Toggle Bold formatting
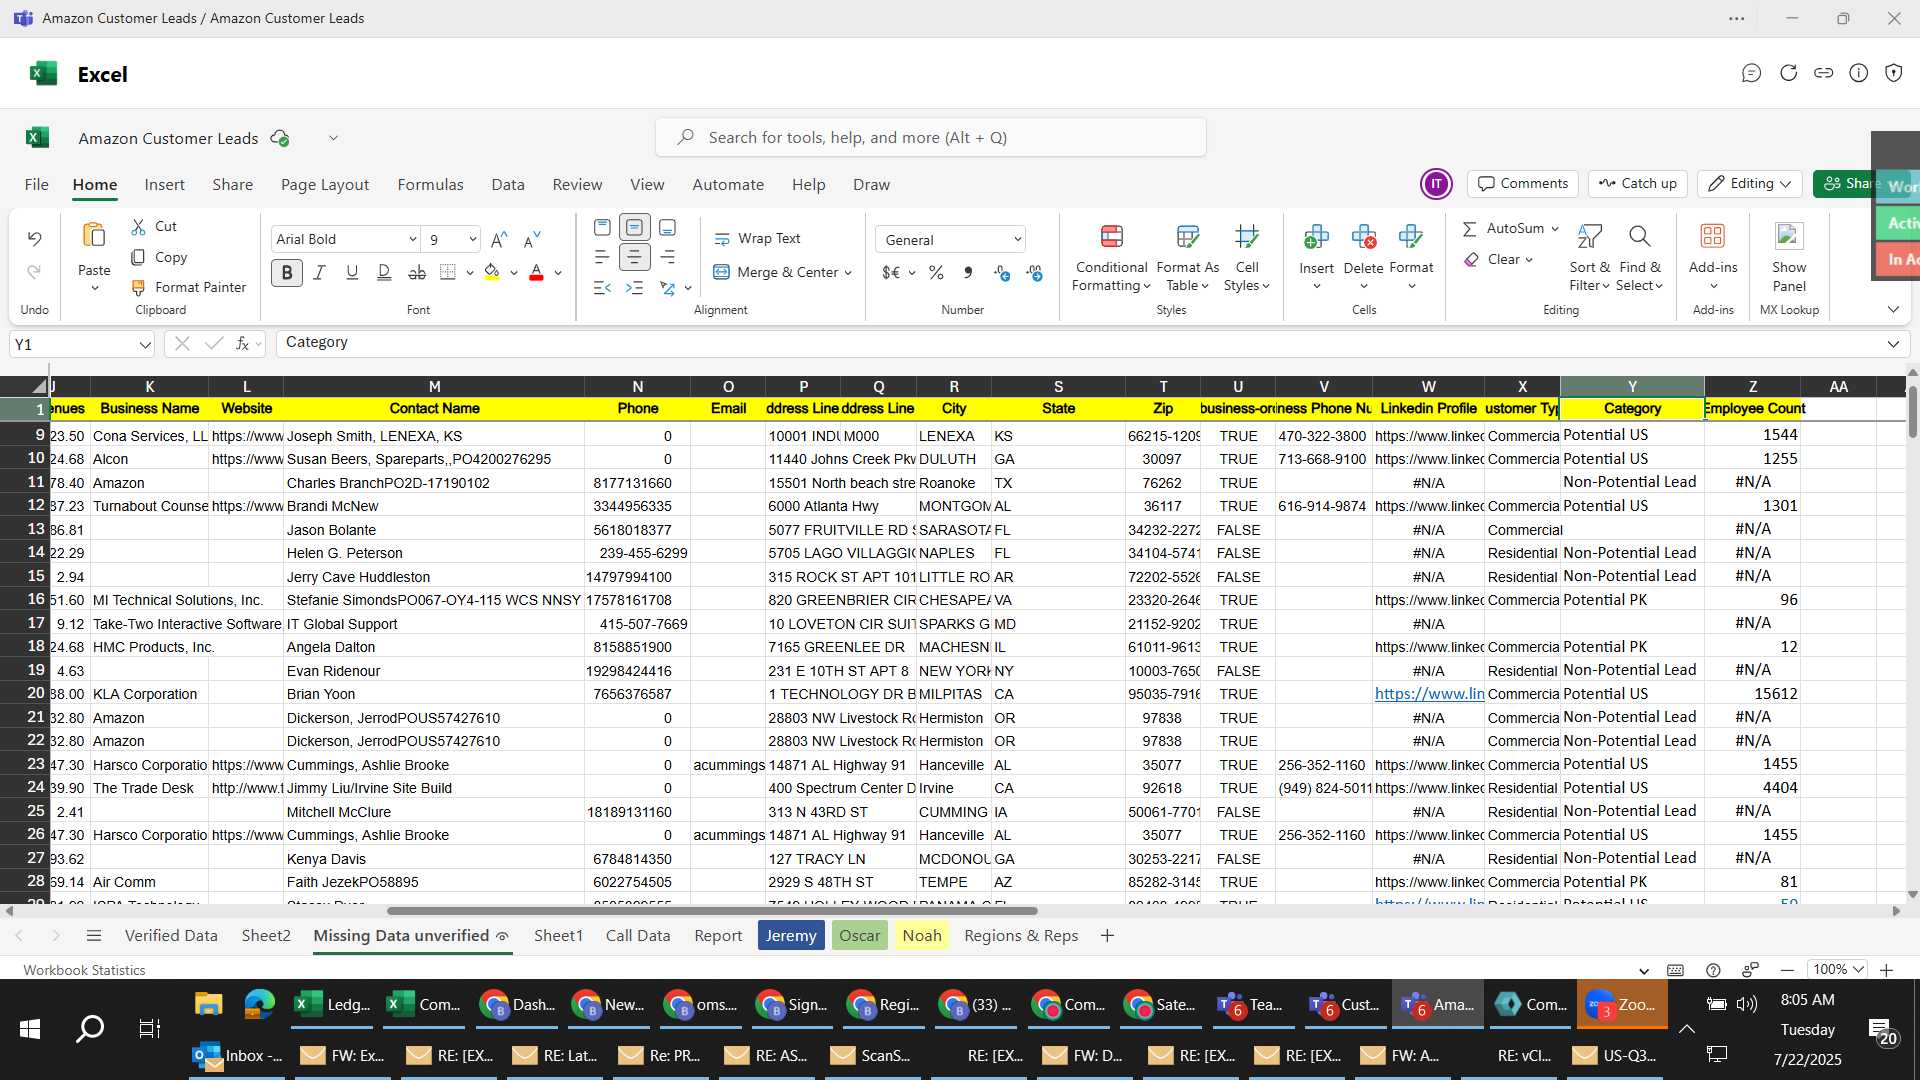The image size is (1920, 1080). pos(287,272)
